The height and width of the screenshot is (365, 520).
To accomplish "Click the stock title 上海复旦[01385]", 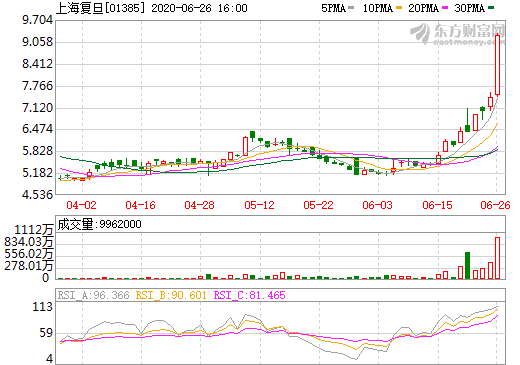I will pyautogui.click(x=101, y=8).
